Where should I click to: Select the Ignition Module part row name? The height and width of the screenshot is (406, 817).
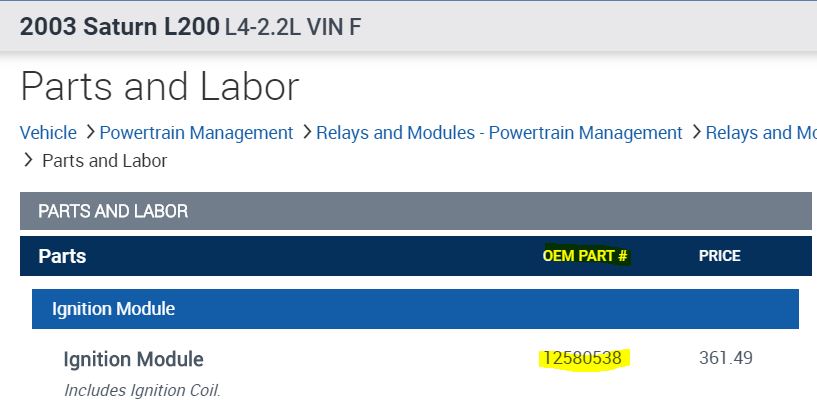pyautogui.click(x=133, y=359)
